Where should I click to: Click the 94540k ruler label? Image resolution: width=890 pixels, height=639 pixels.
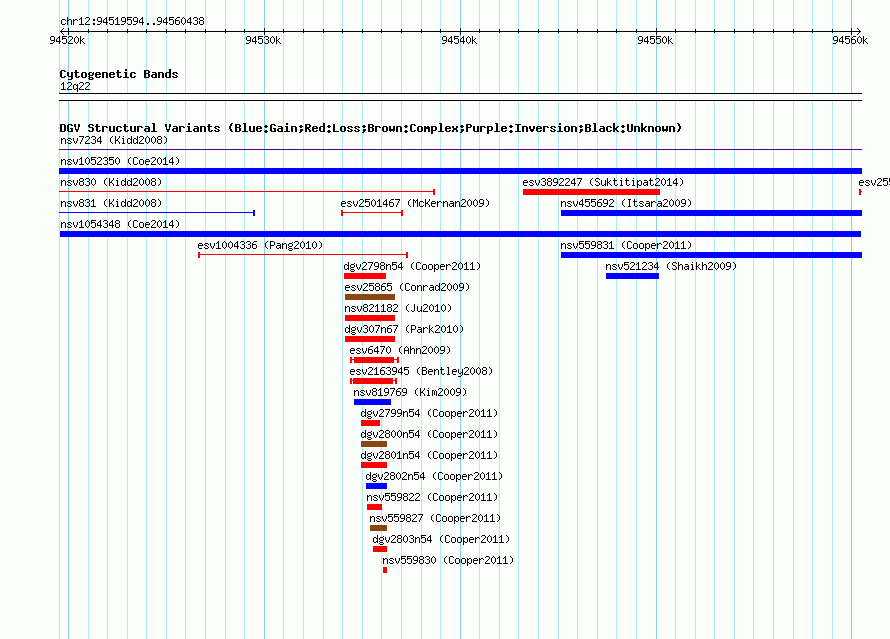tap(459, 40)
